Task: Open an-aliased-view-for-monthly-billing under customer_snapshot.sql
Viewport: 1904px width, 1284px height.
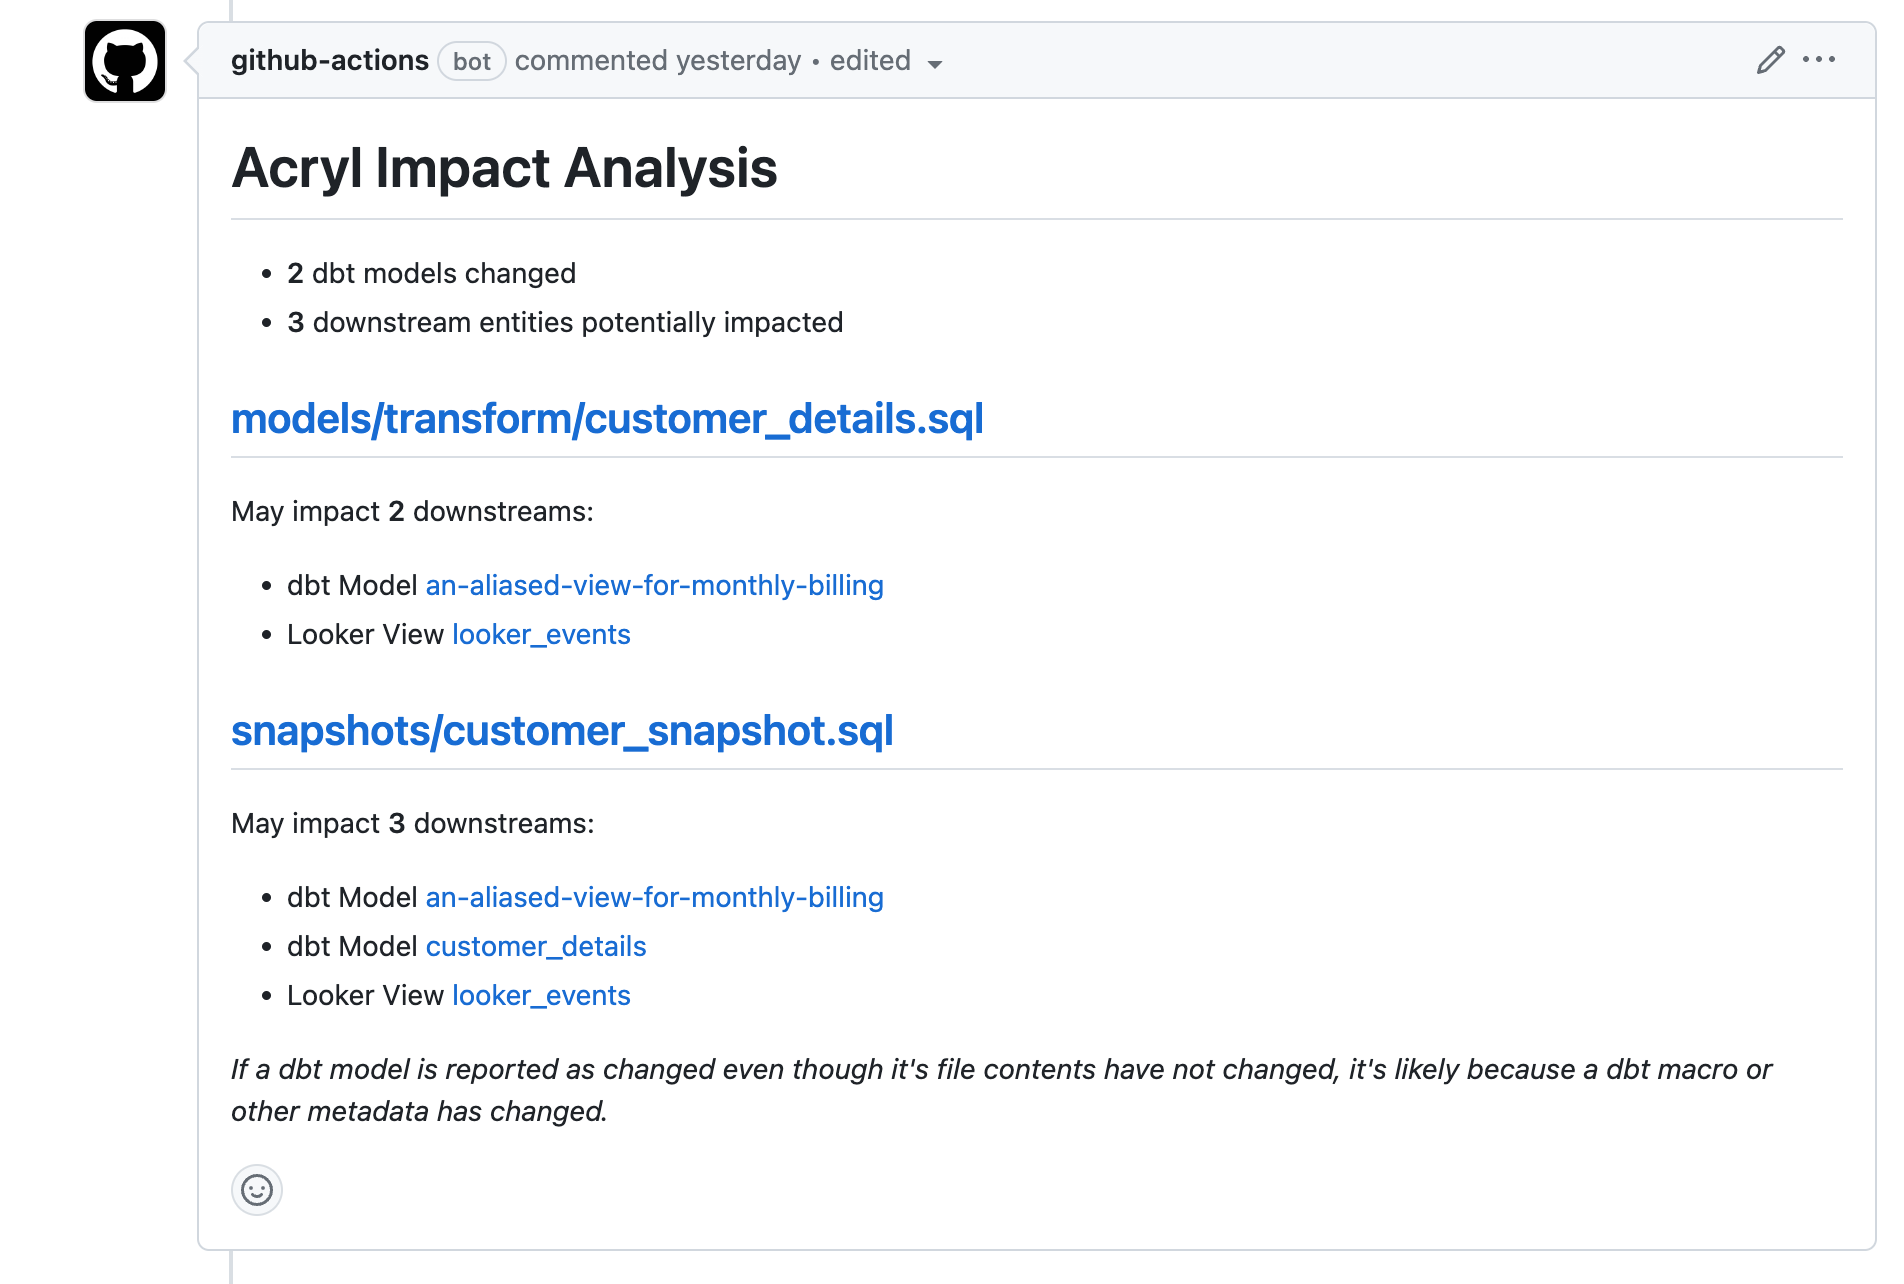Action: coord(655,897)
